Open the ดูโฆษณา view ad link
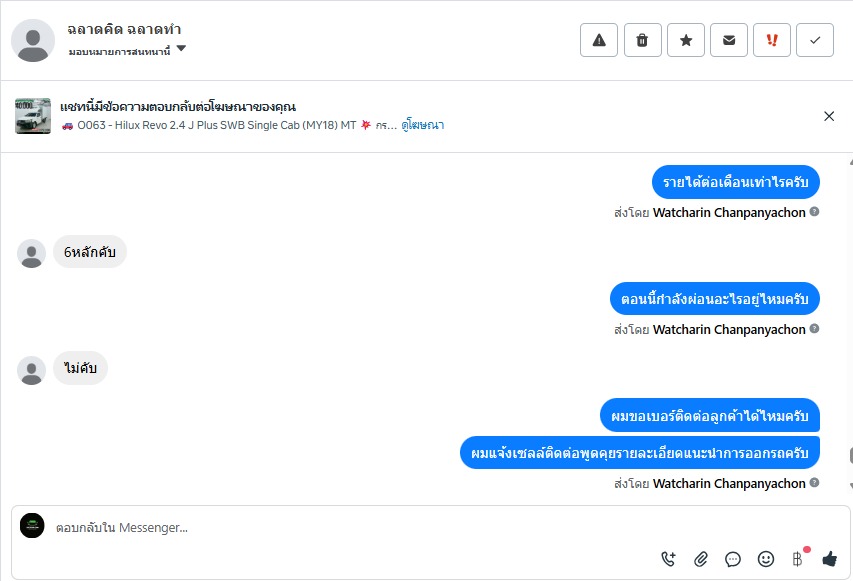This screenshot has height=581, width=853. 423,125
